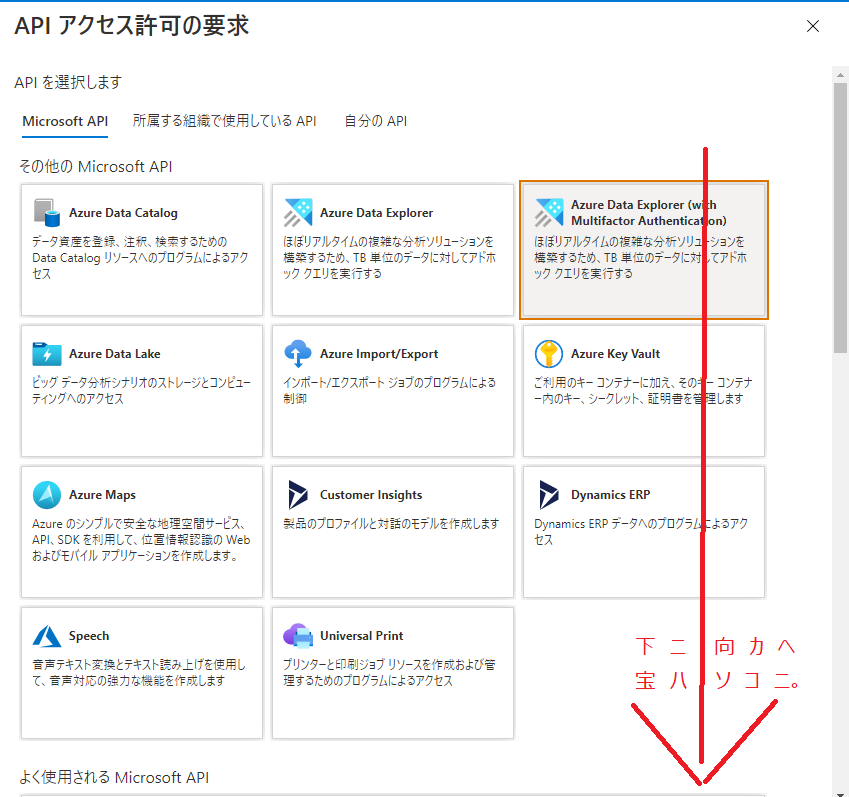This screenshot has height=797, width=849.
Task: Click the Speech service icon
Action: (x=46, y=636)
